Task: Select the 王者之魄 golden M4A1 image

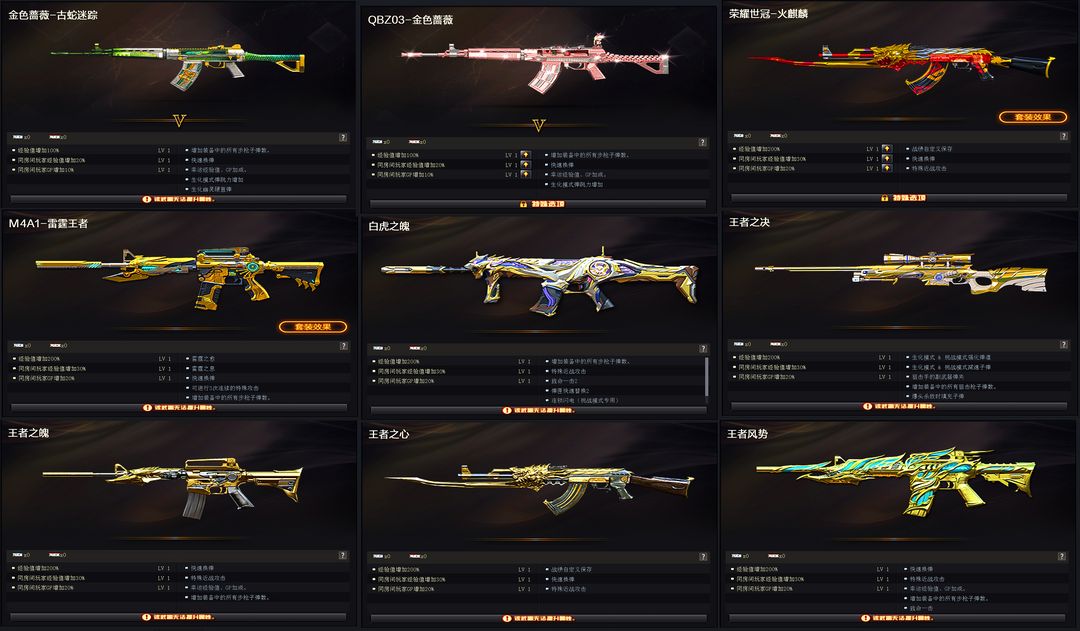Action: (x=172, y=486)
